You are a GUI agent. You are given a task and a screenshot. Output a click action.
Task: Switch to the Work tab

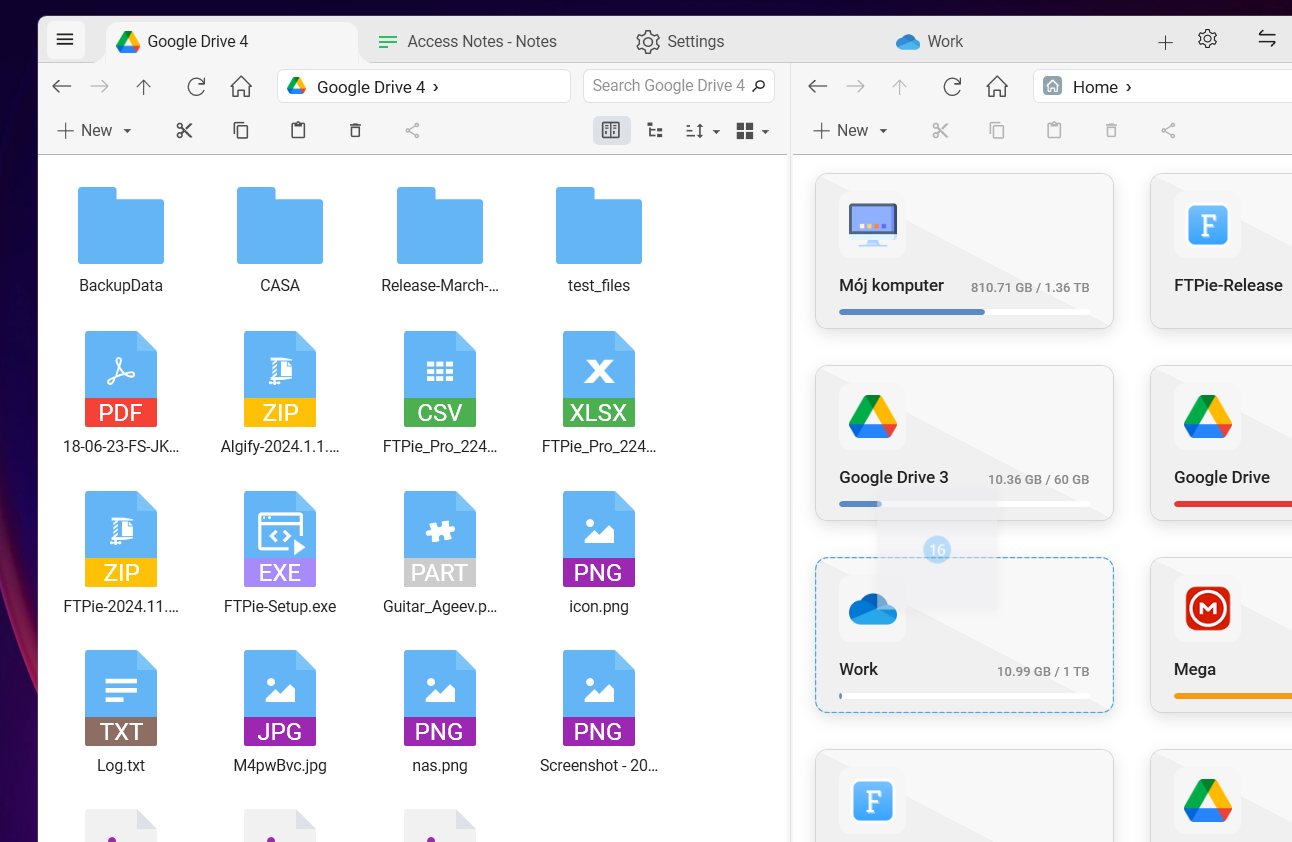tap(930, 41)
